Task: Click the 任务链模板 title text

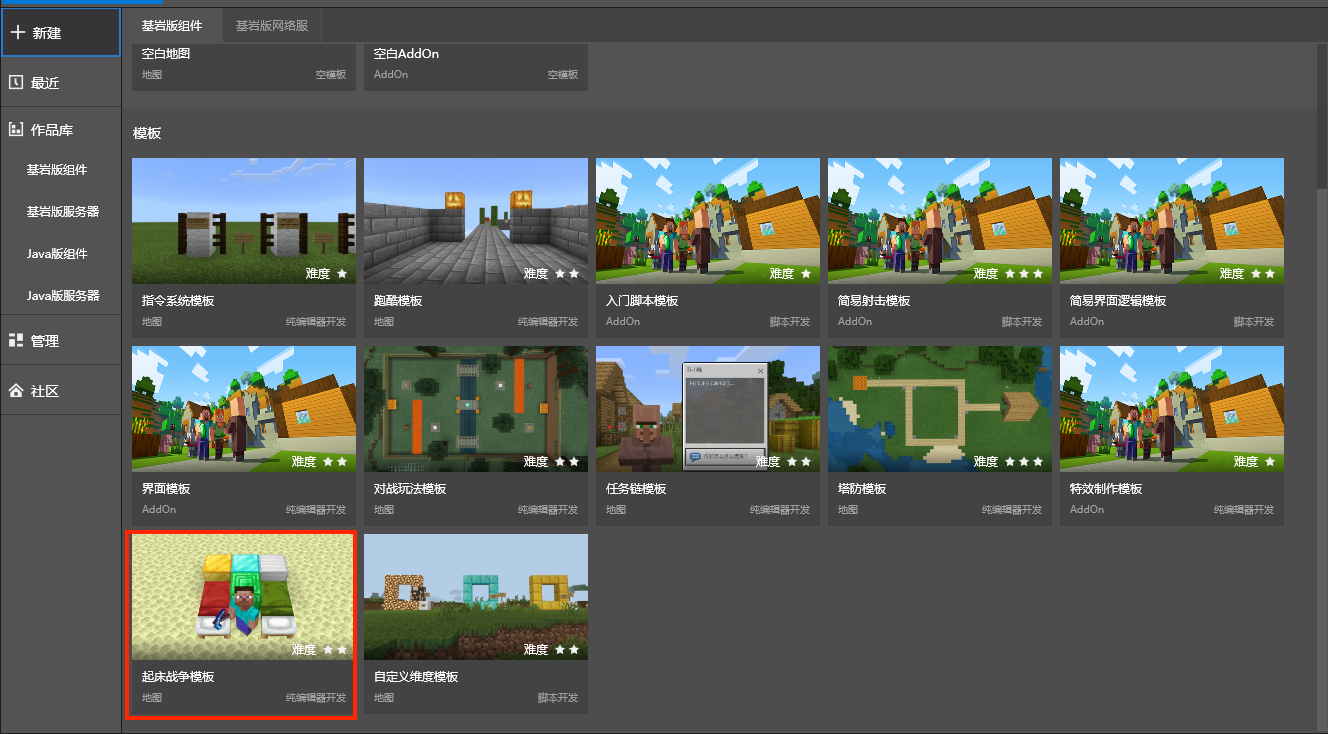Action: (x=636, y=489)
